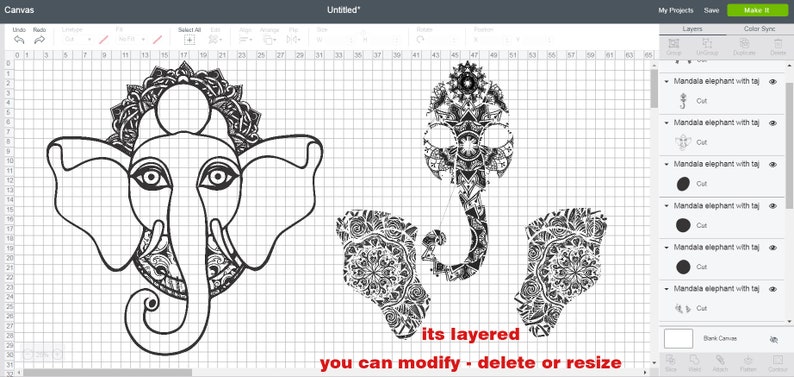794x377 pixels.
Task: Hide the elephant outline layer via eye
Action: click(x=773, y=123)
